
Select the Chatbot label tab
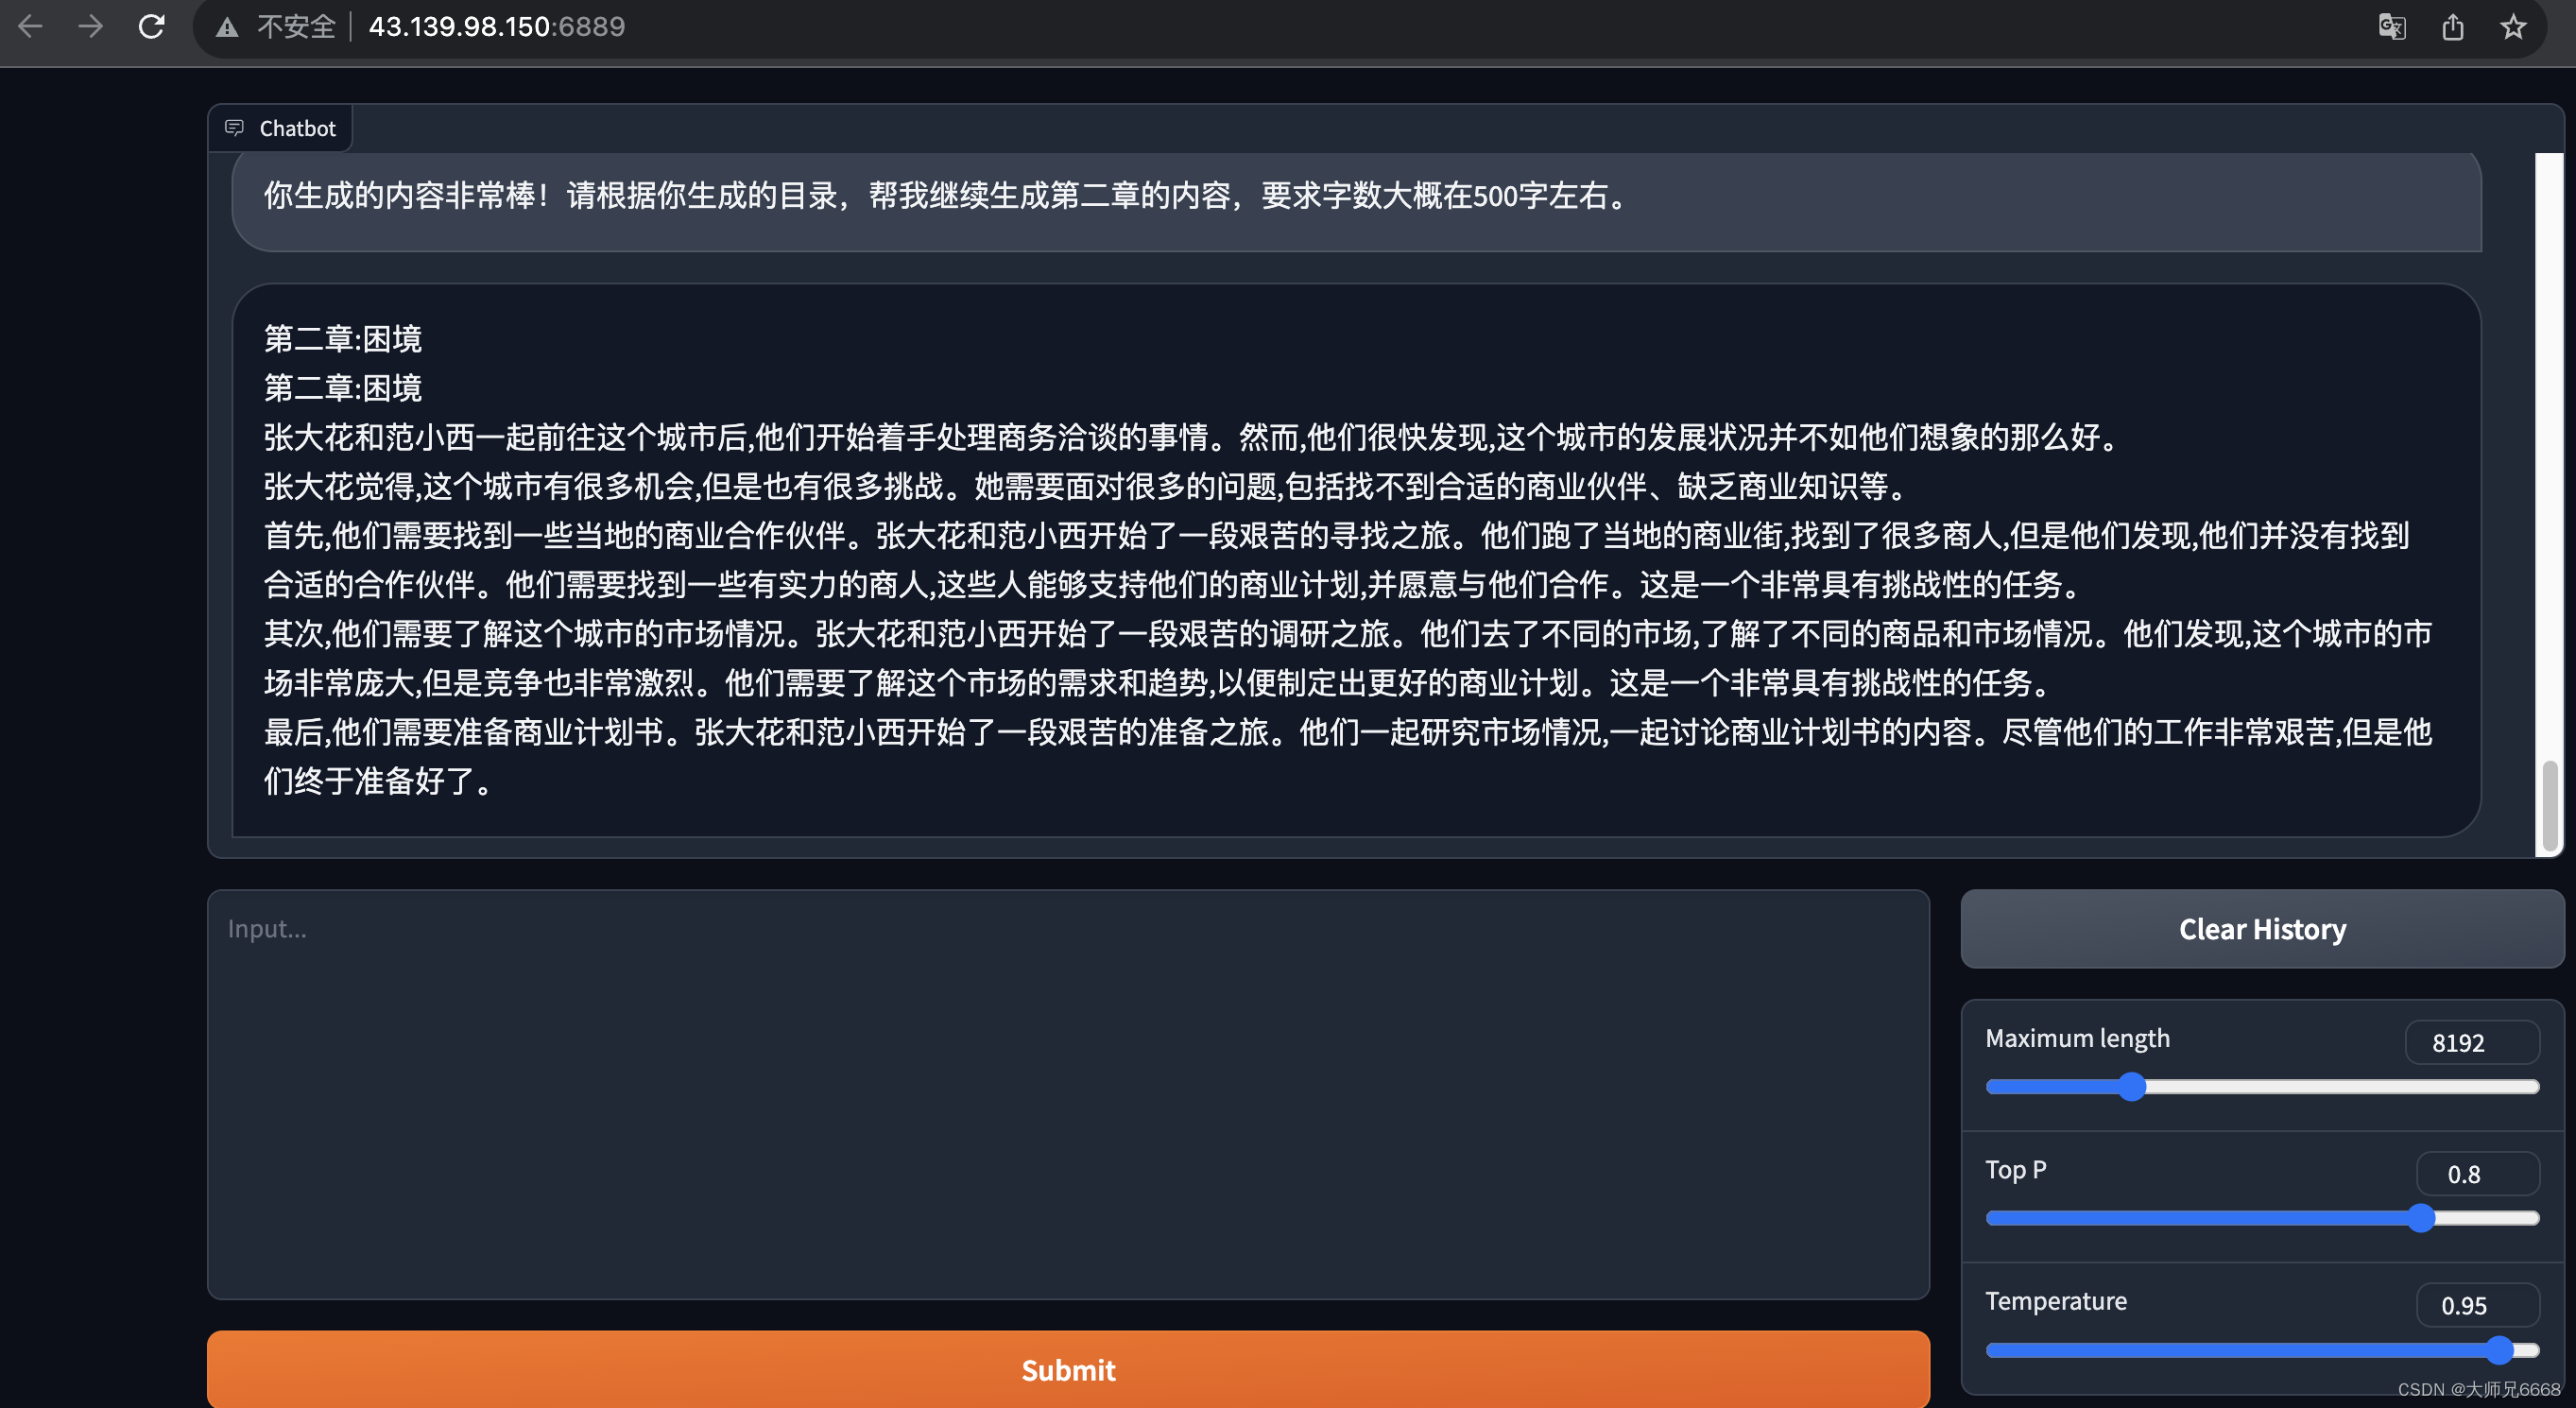pos(297,128)
